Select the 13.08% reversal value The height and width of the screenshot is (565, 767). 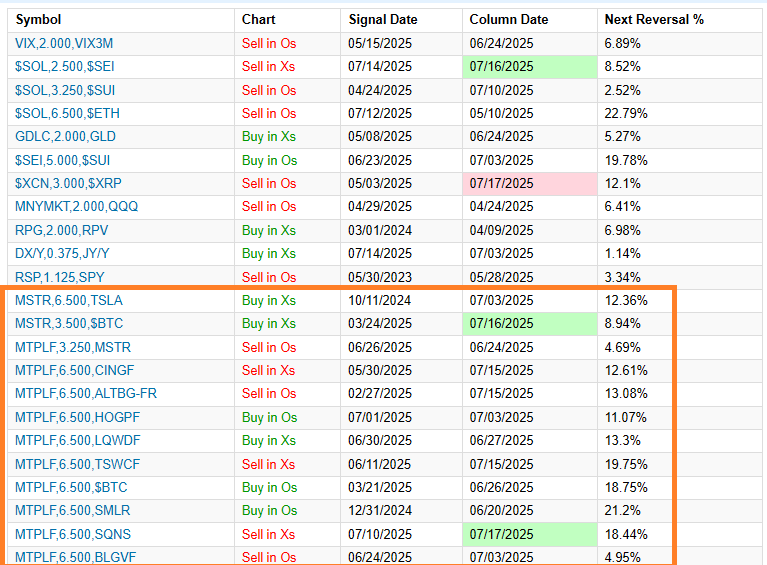tap(626, 393)
